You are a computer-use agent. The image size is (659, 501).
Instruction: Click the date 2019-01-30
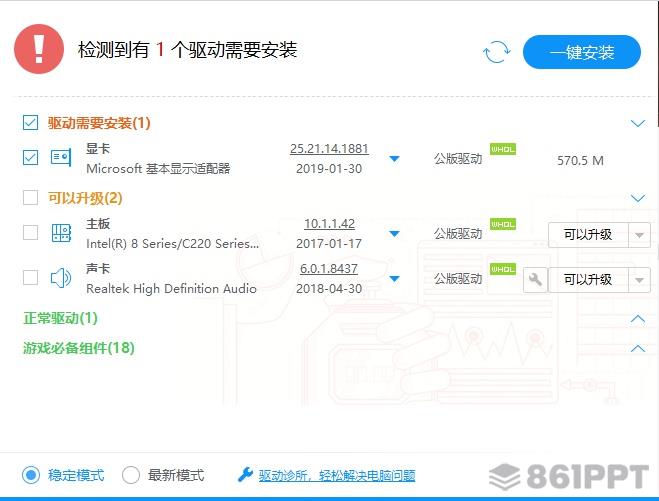tap(329, 169)
